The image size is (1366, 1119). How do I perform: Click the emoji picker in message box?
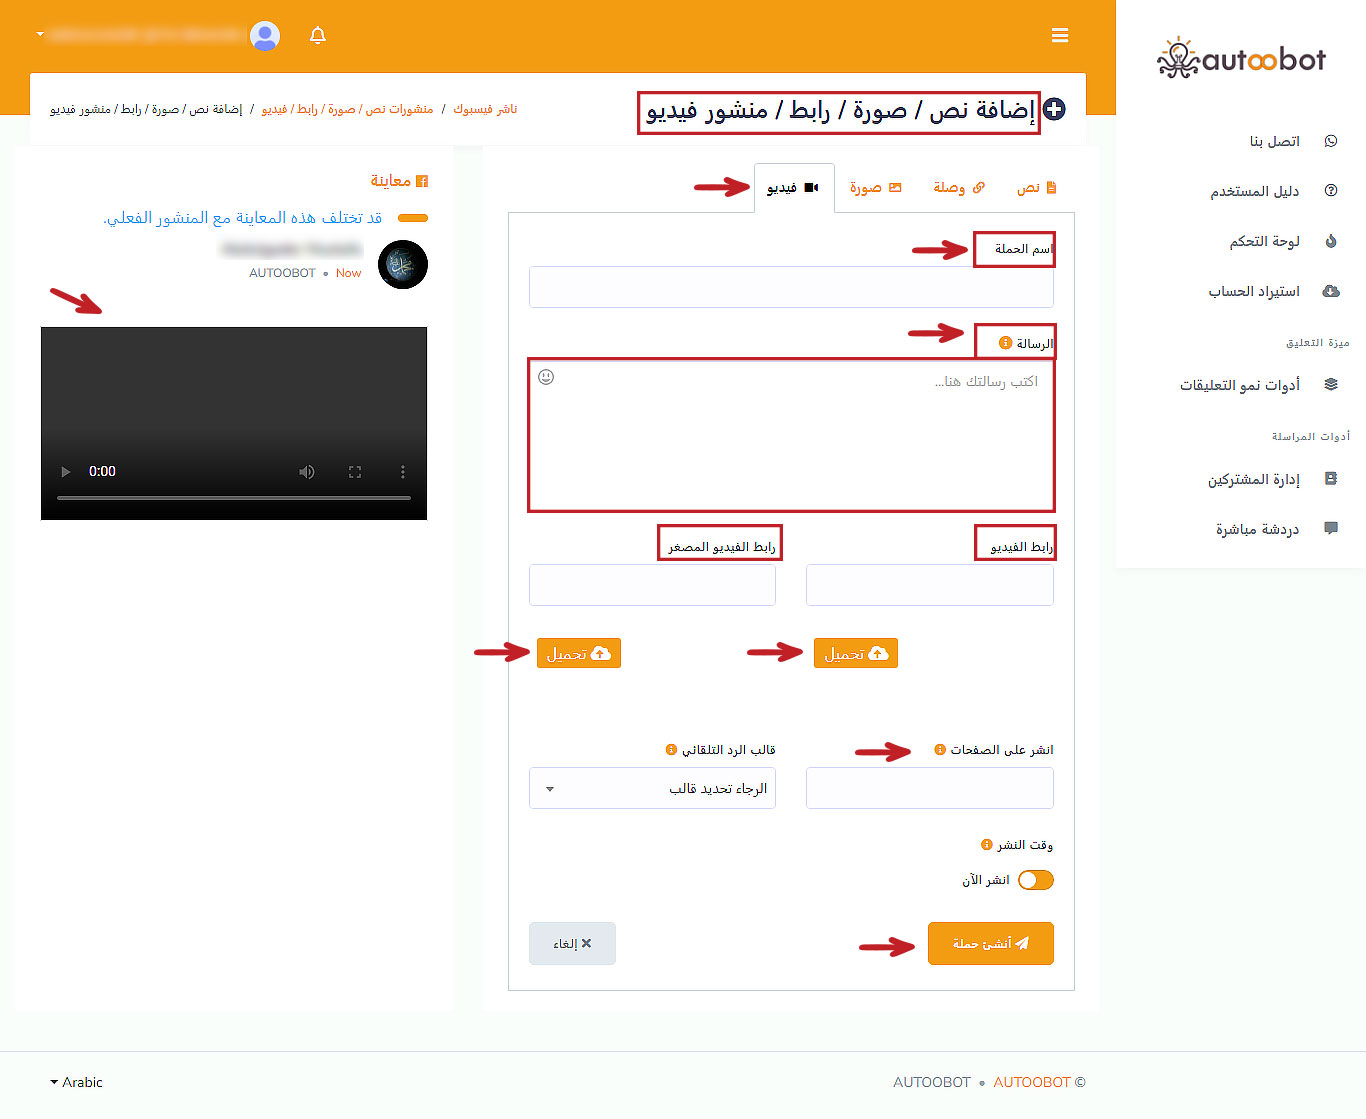coord(546,377)
